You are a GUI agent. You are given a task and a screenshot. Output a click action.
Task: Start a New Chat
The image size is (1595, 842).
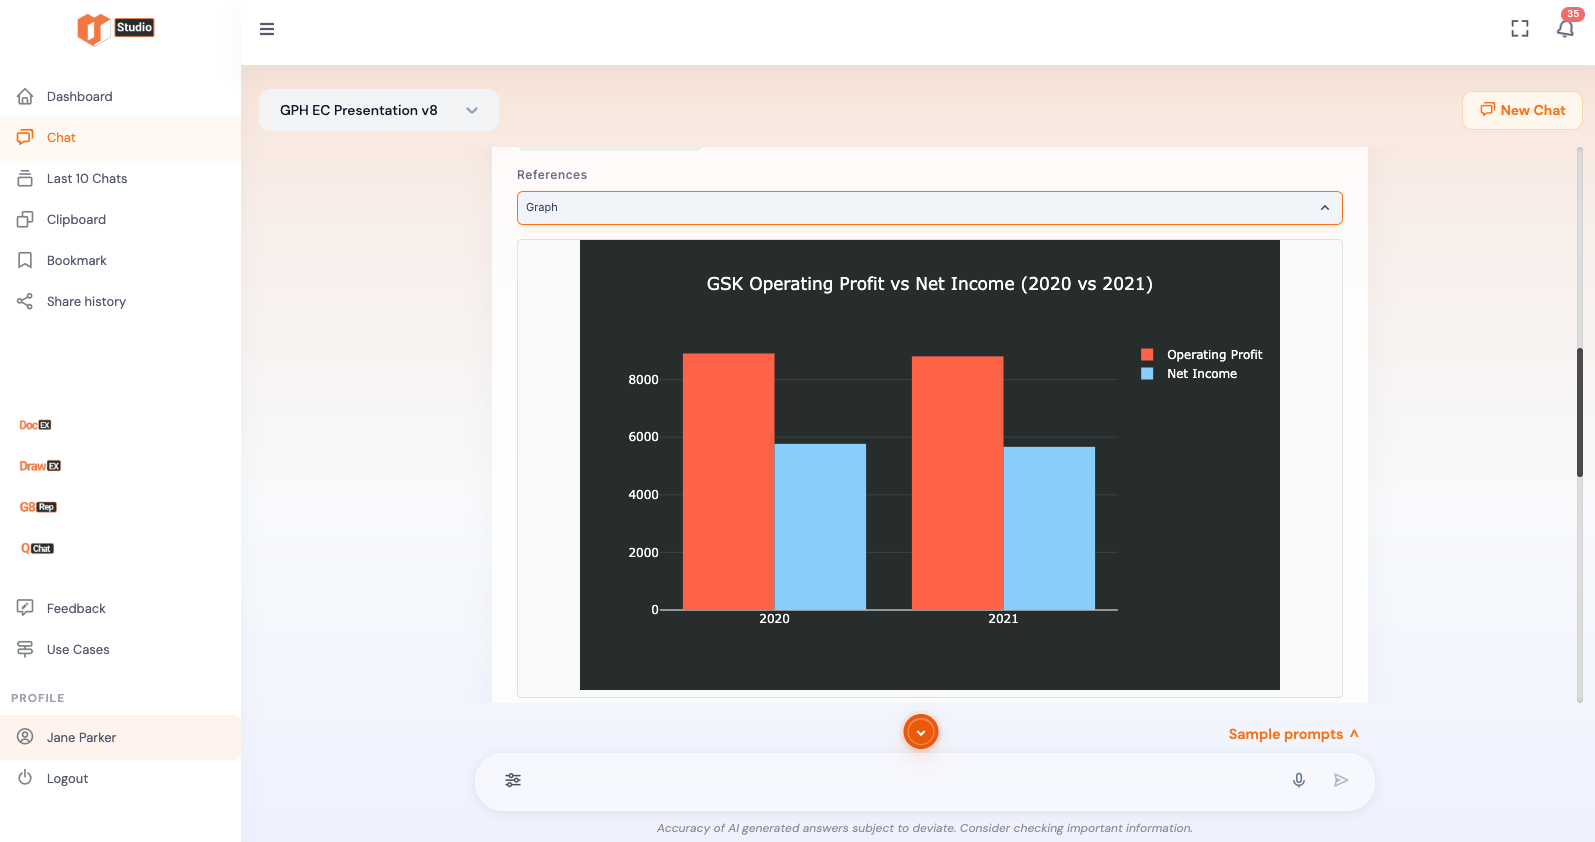click(1522, 110)
